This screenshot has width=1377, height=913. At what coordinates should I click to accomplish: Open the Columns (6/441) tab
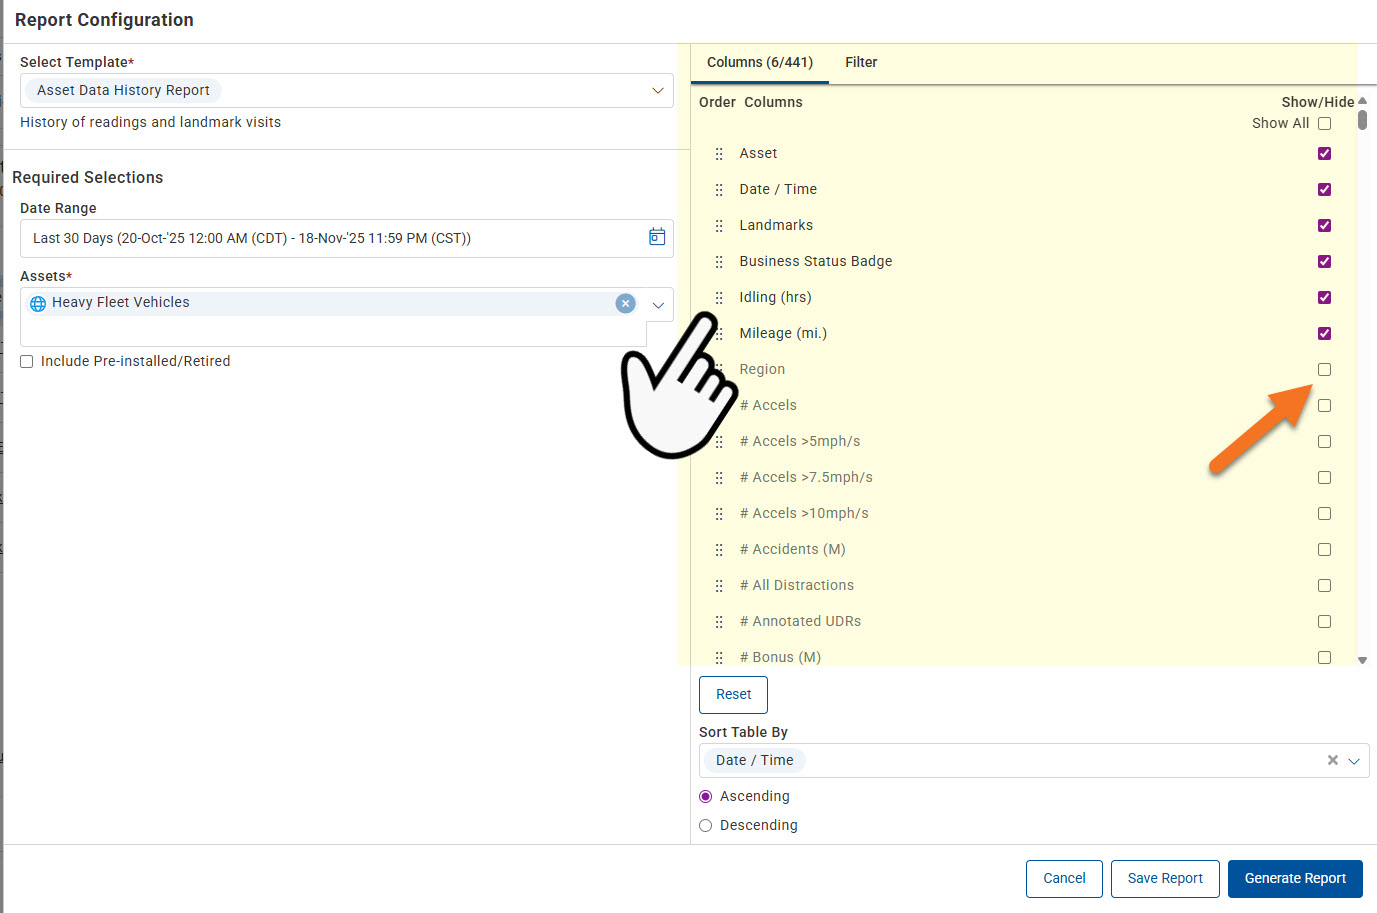pyautogui.click(x=760, y=63)
